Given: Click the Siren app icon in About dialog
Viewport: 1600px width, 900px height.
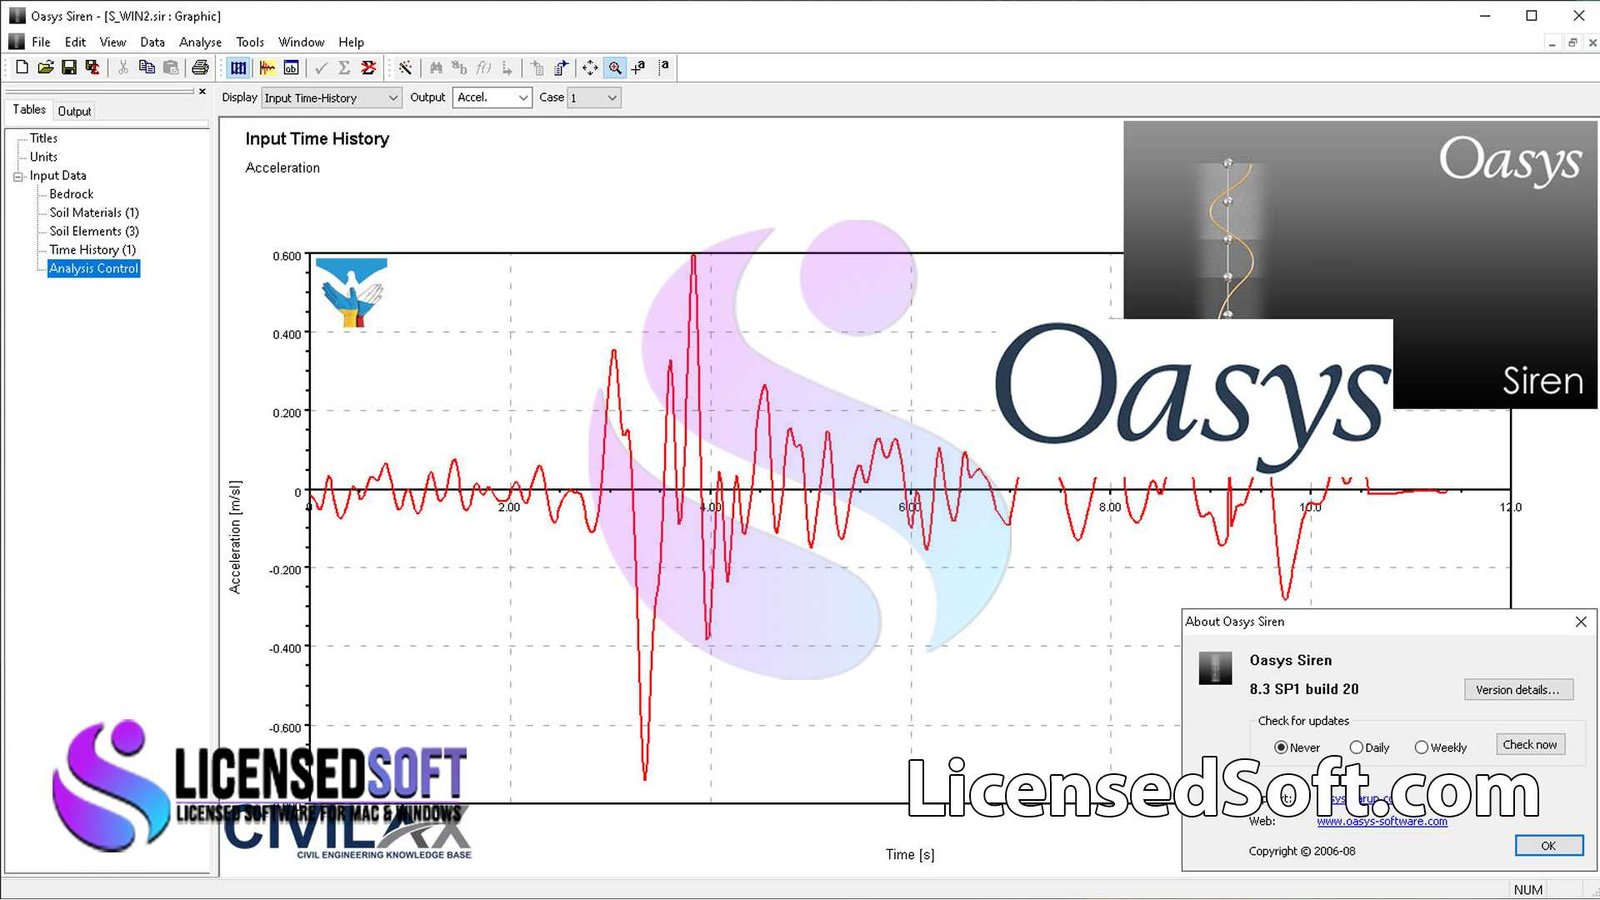Looking at the screenshot, I should tap(1215, 668).
